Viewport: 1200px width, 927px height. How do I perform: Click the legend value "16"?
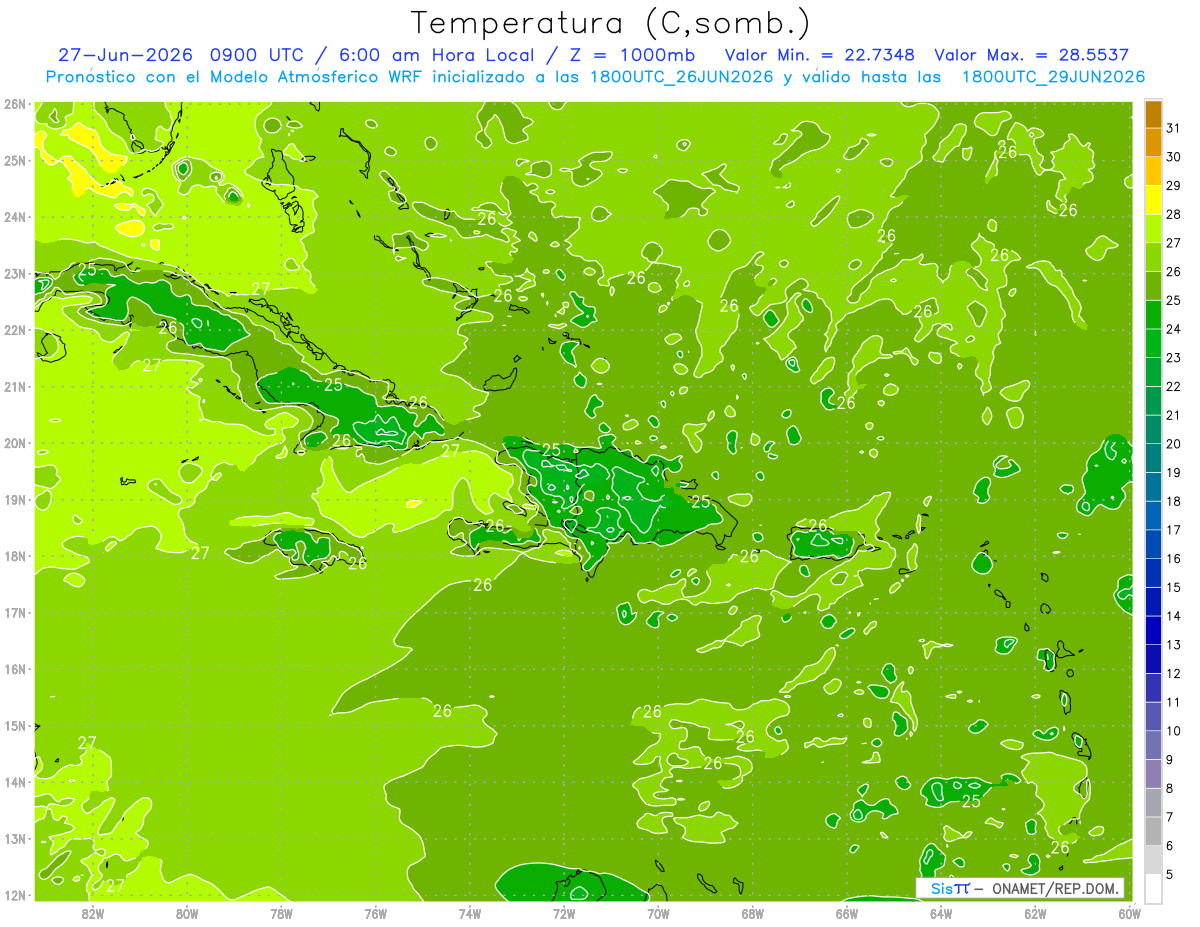point(1173,559)
